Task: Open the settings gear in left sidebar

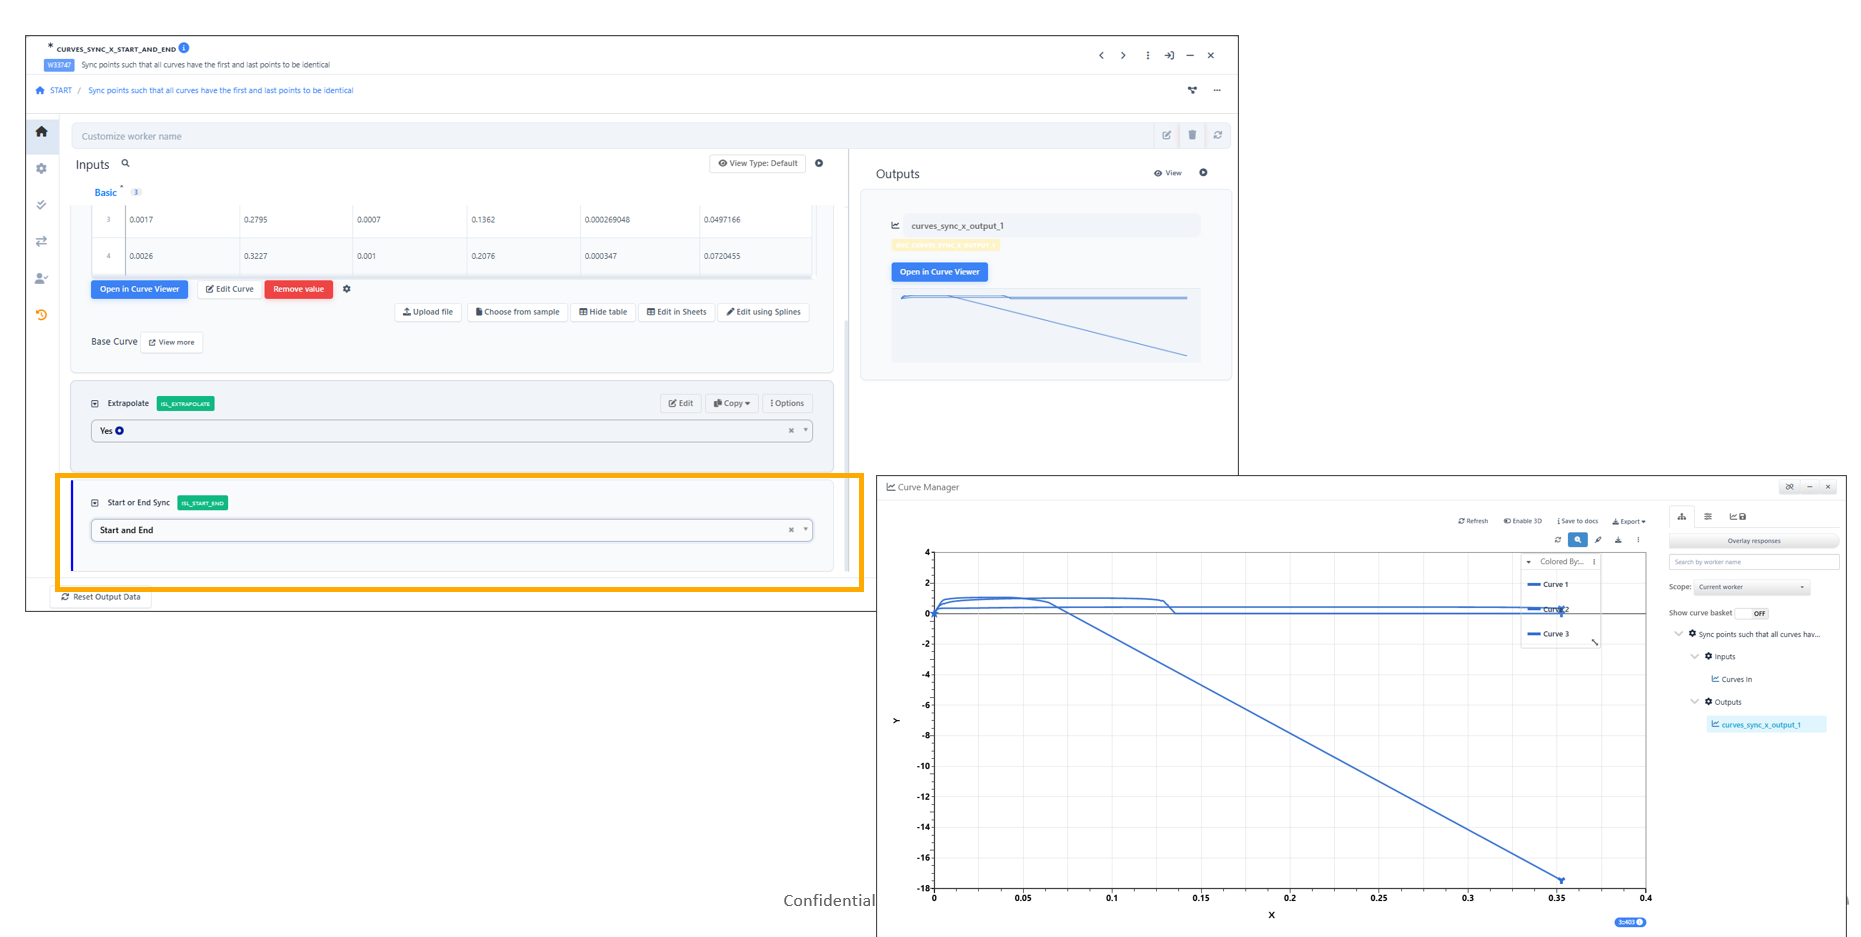Action: point(41,169)
